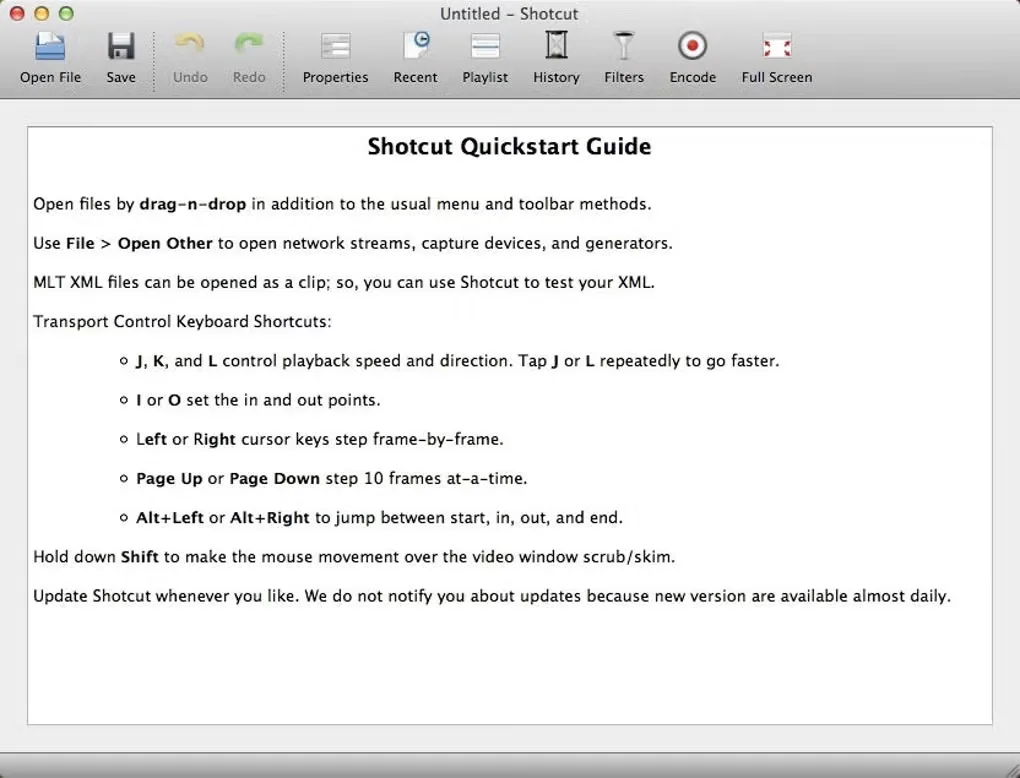The height and width of the screenshot is (778, 1020).
Task: Click the Undo arrow icon
Action: click(x=190, y=45)
